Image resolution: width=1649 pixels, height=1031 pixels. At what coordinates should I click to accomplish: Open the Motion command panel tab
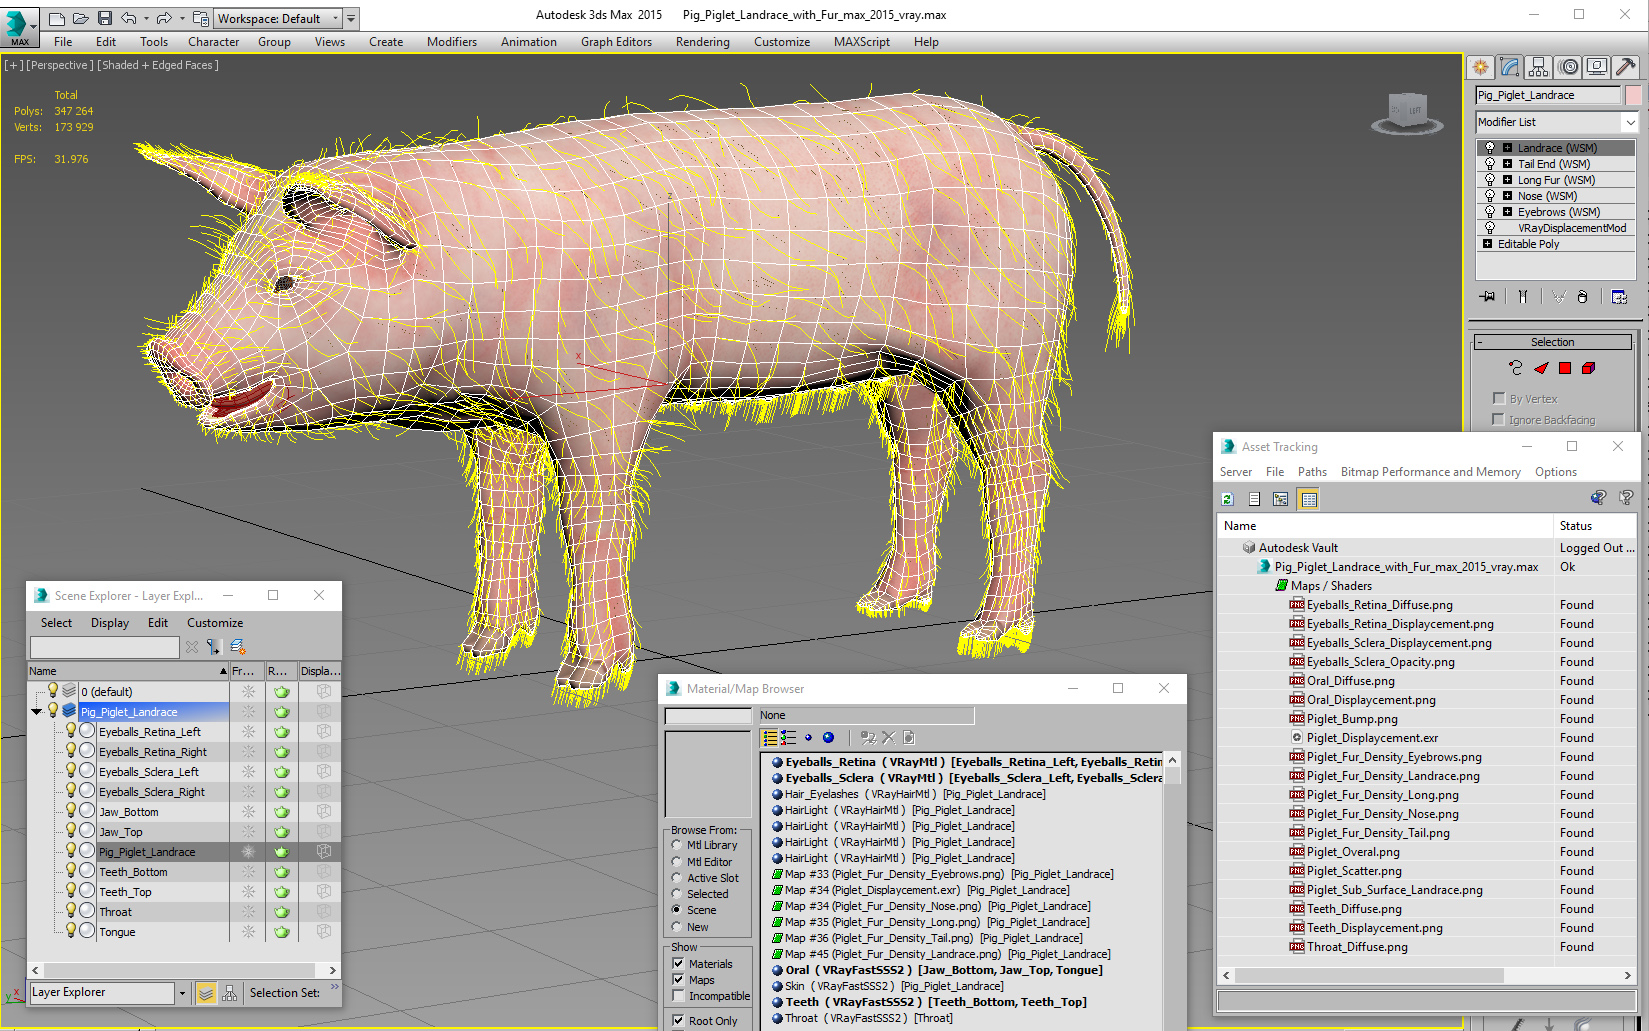coord(1568,67)
